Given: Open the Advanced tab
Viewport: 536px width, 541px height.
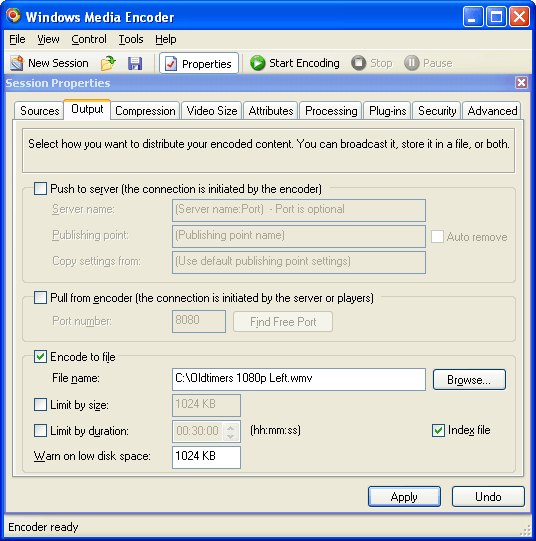Looking at the screenshot, I should pyautogui.click(x=492, y=111).
